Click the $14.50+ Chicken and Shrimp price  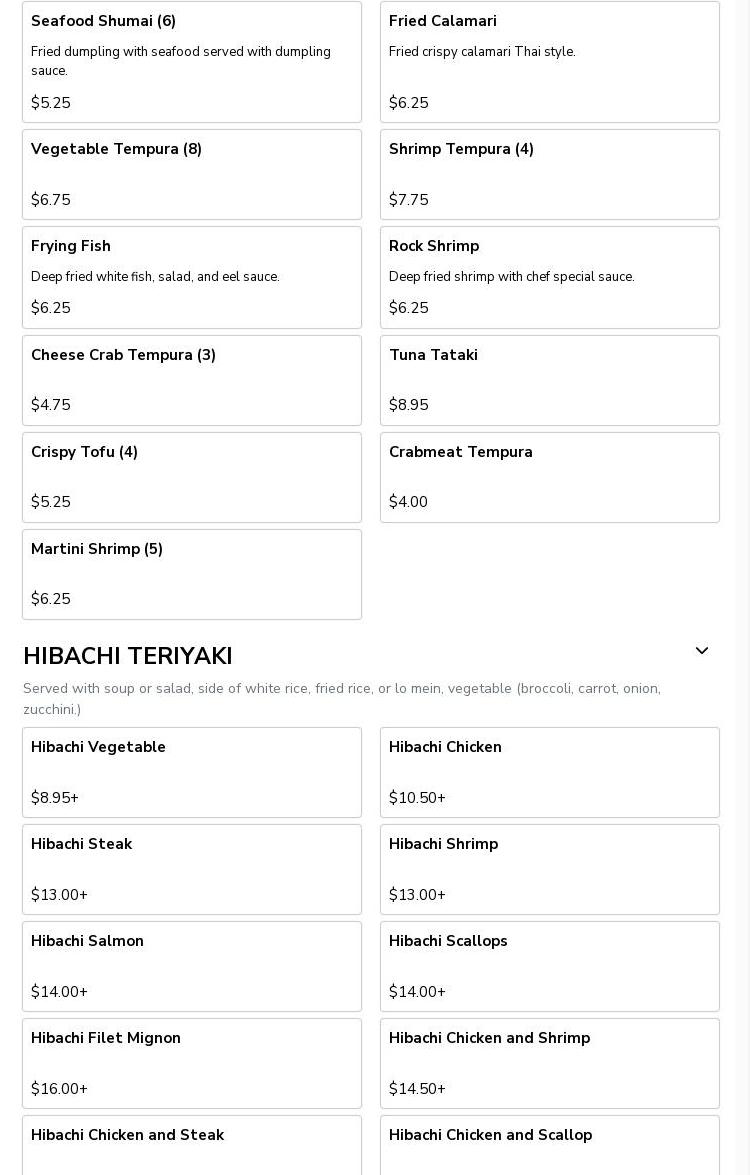click(417, 1088)
